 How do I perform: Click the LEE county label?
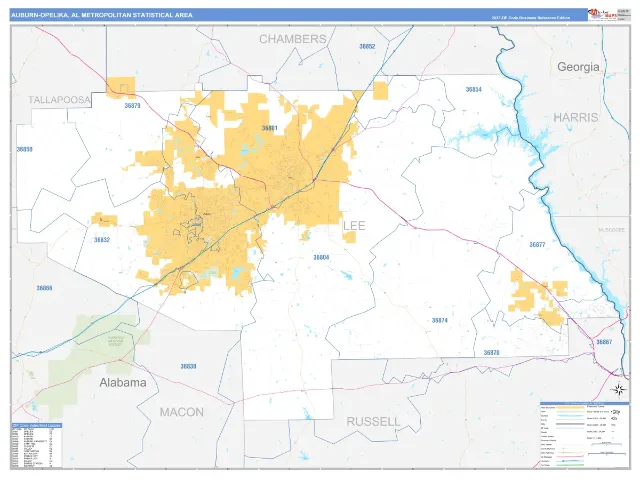[354, 226]
